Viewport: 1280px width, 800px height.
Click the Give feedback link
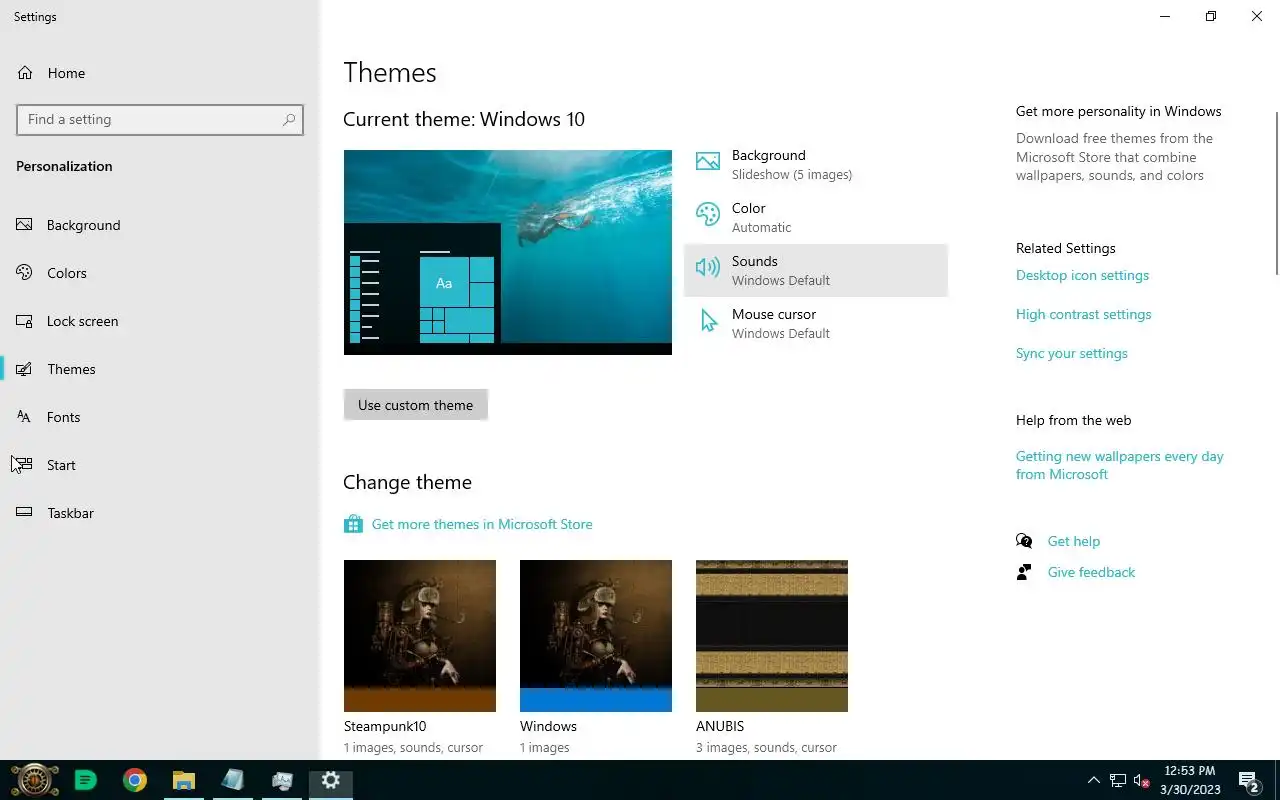(x=1091, y=572)
